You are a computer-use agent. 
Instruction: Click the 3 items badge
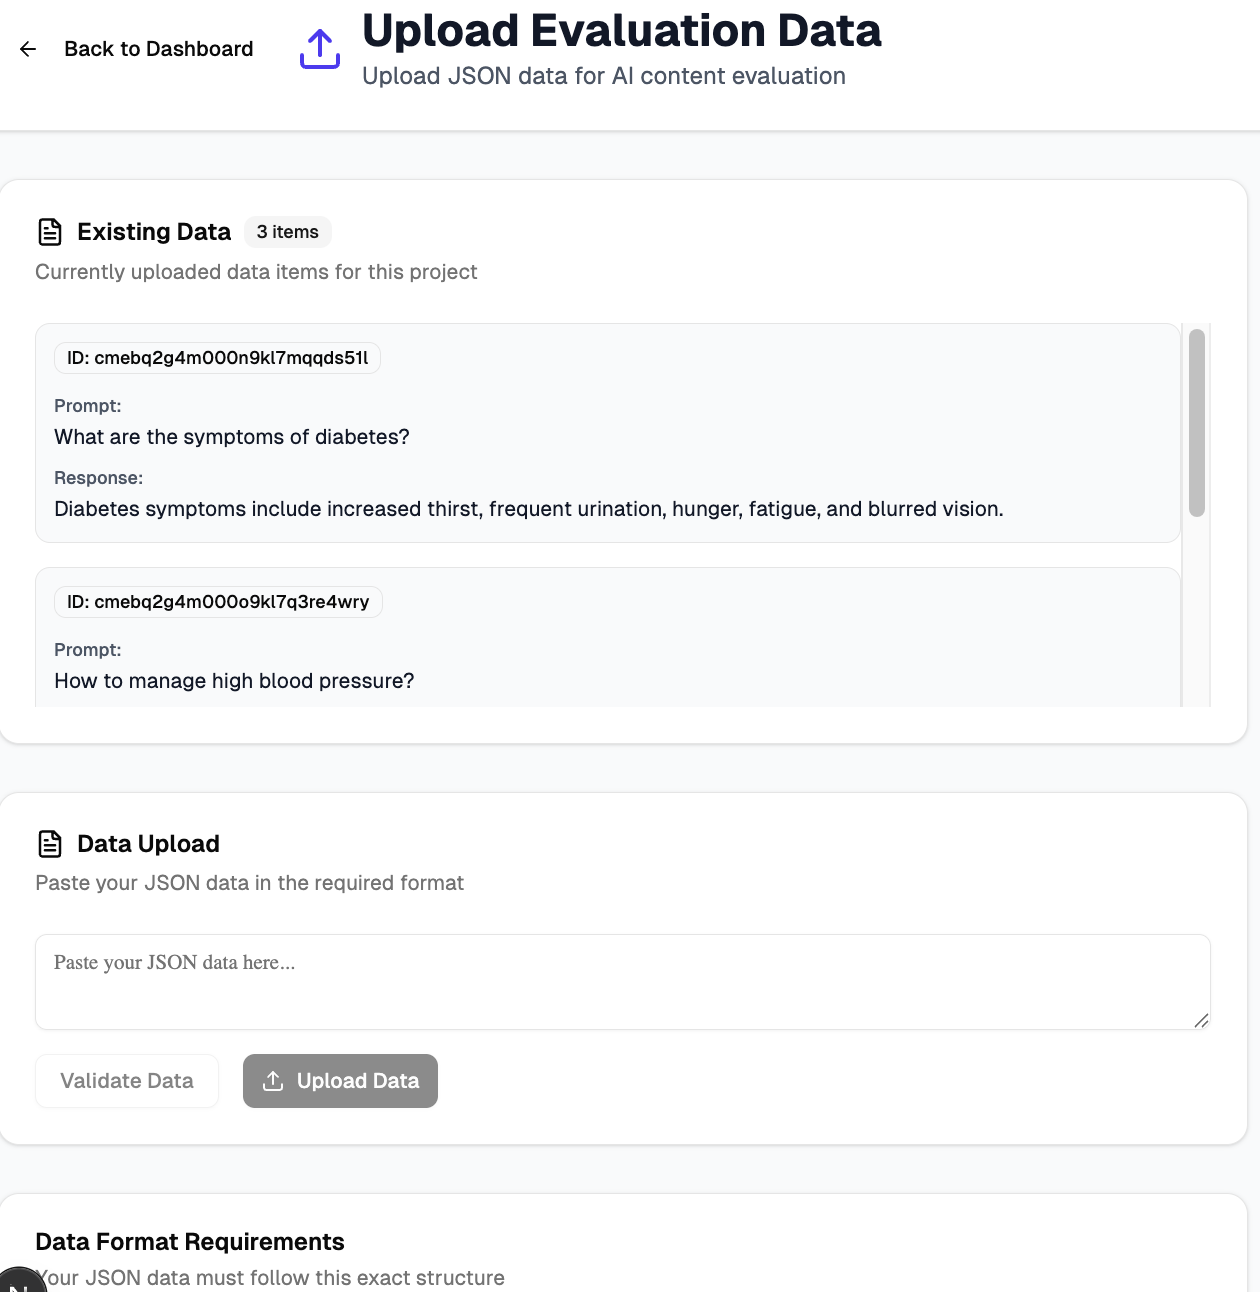click(287, 232)
